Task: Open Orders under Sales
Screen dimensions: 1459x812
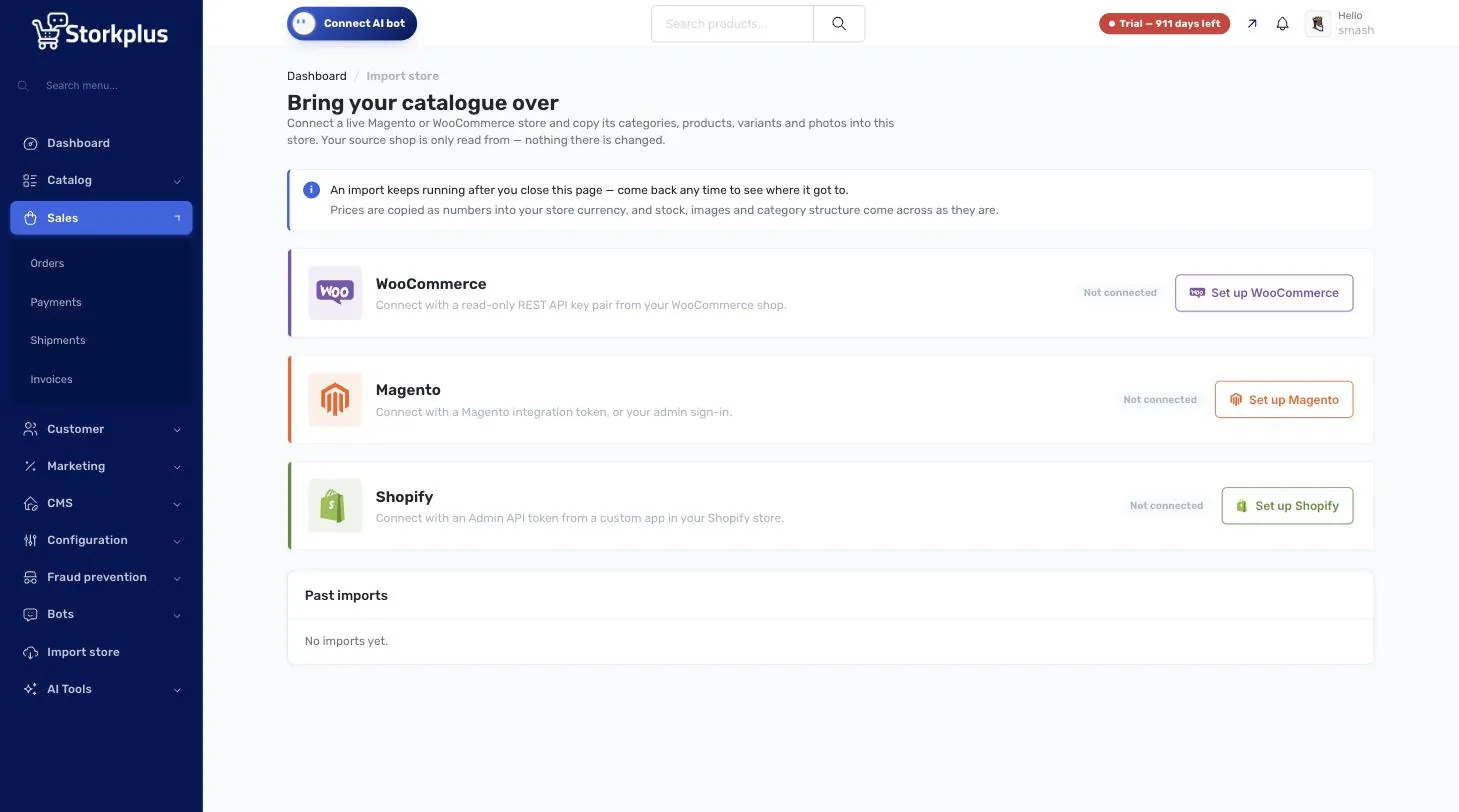Action: coord(47,263)
